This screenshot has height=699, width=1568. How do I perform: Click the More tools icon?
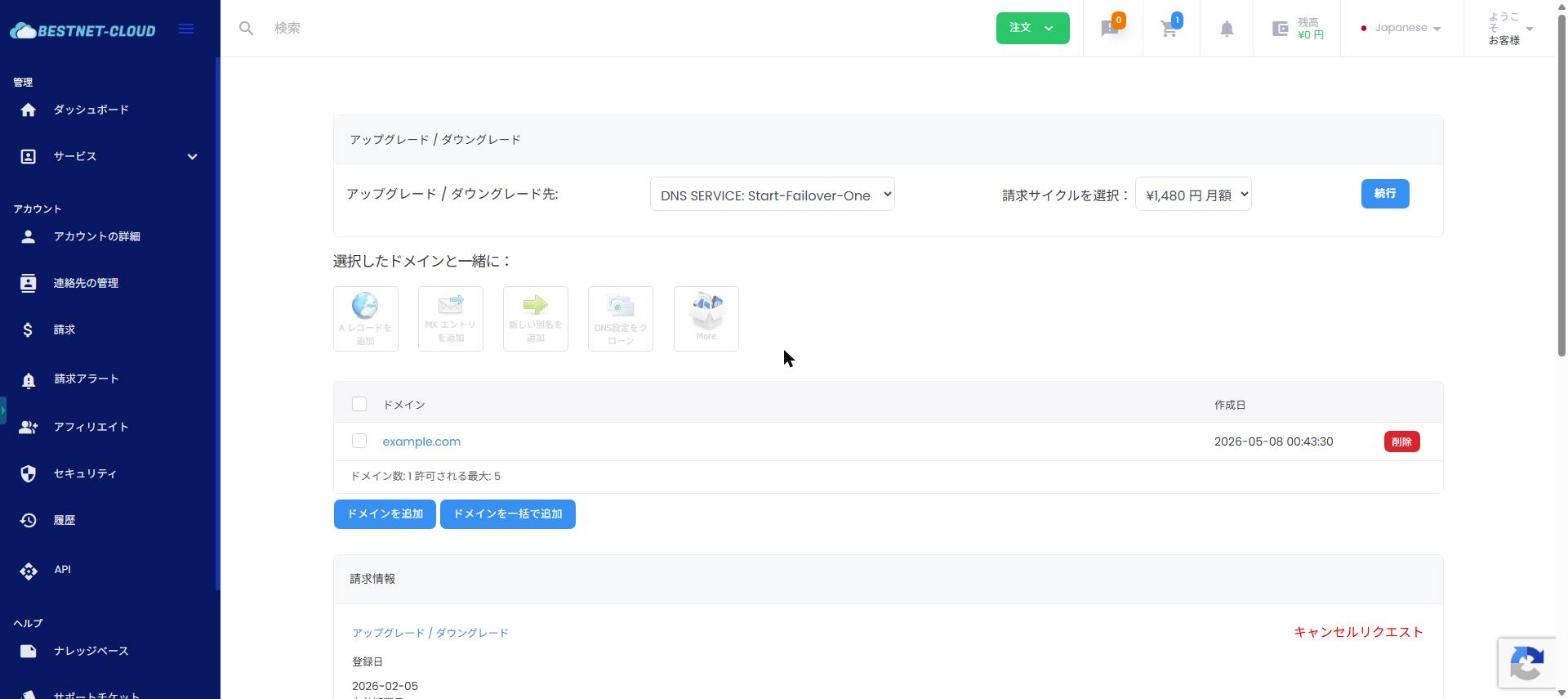706,319
